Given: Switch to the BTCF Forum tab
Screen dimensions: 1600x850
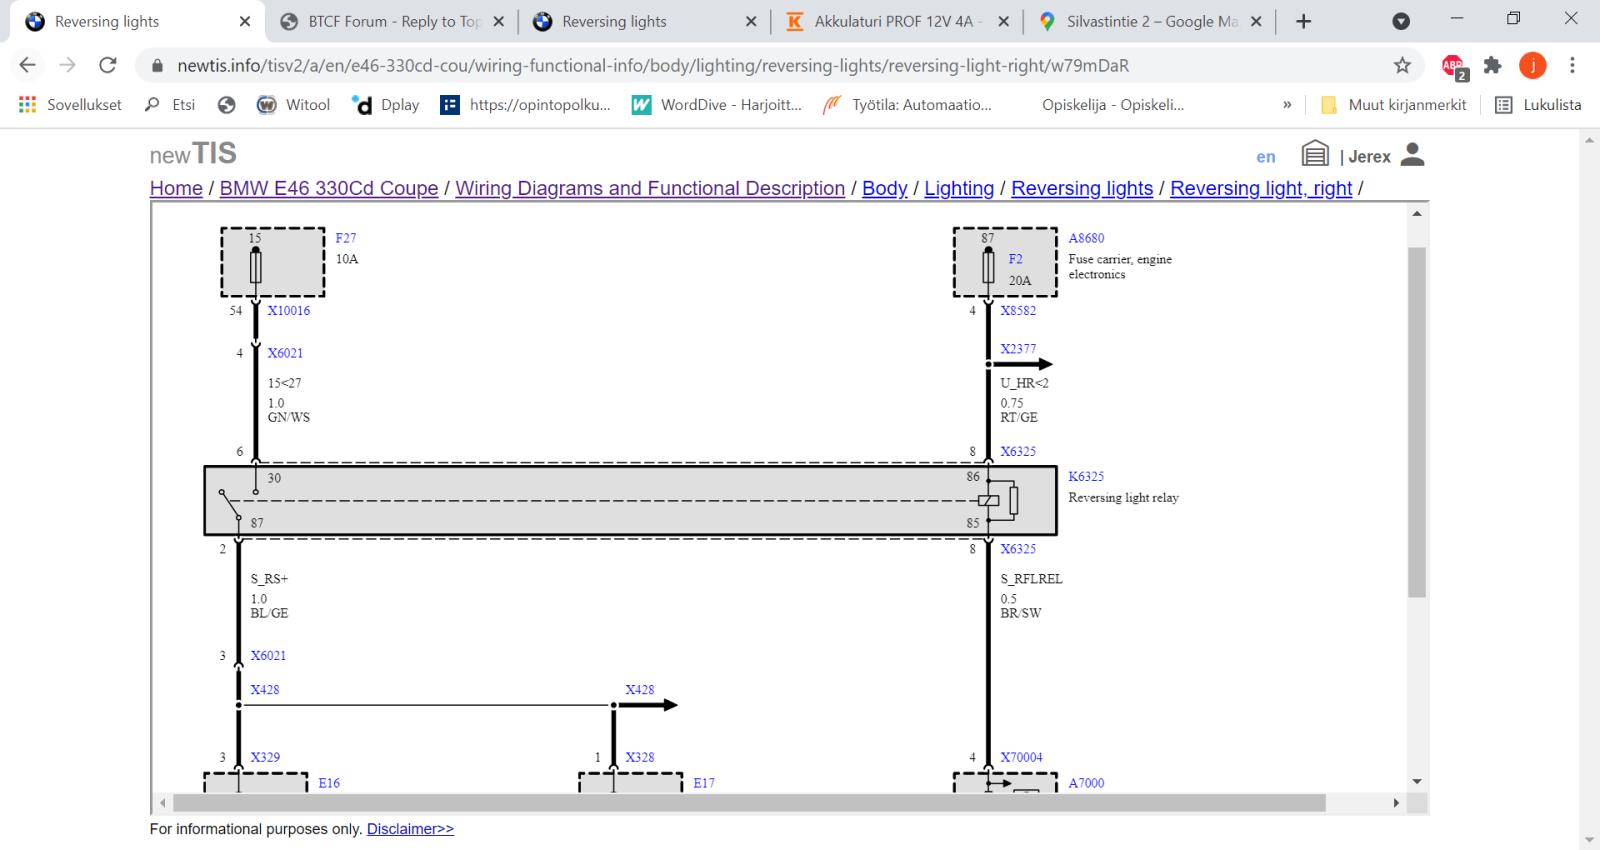Looking at the screenshot, I should pos(390,21).
